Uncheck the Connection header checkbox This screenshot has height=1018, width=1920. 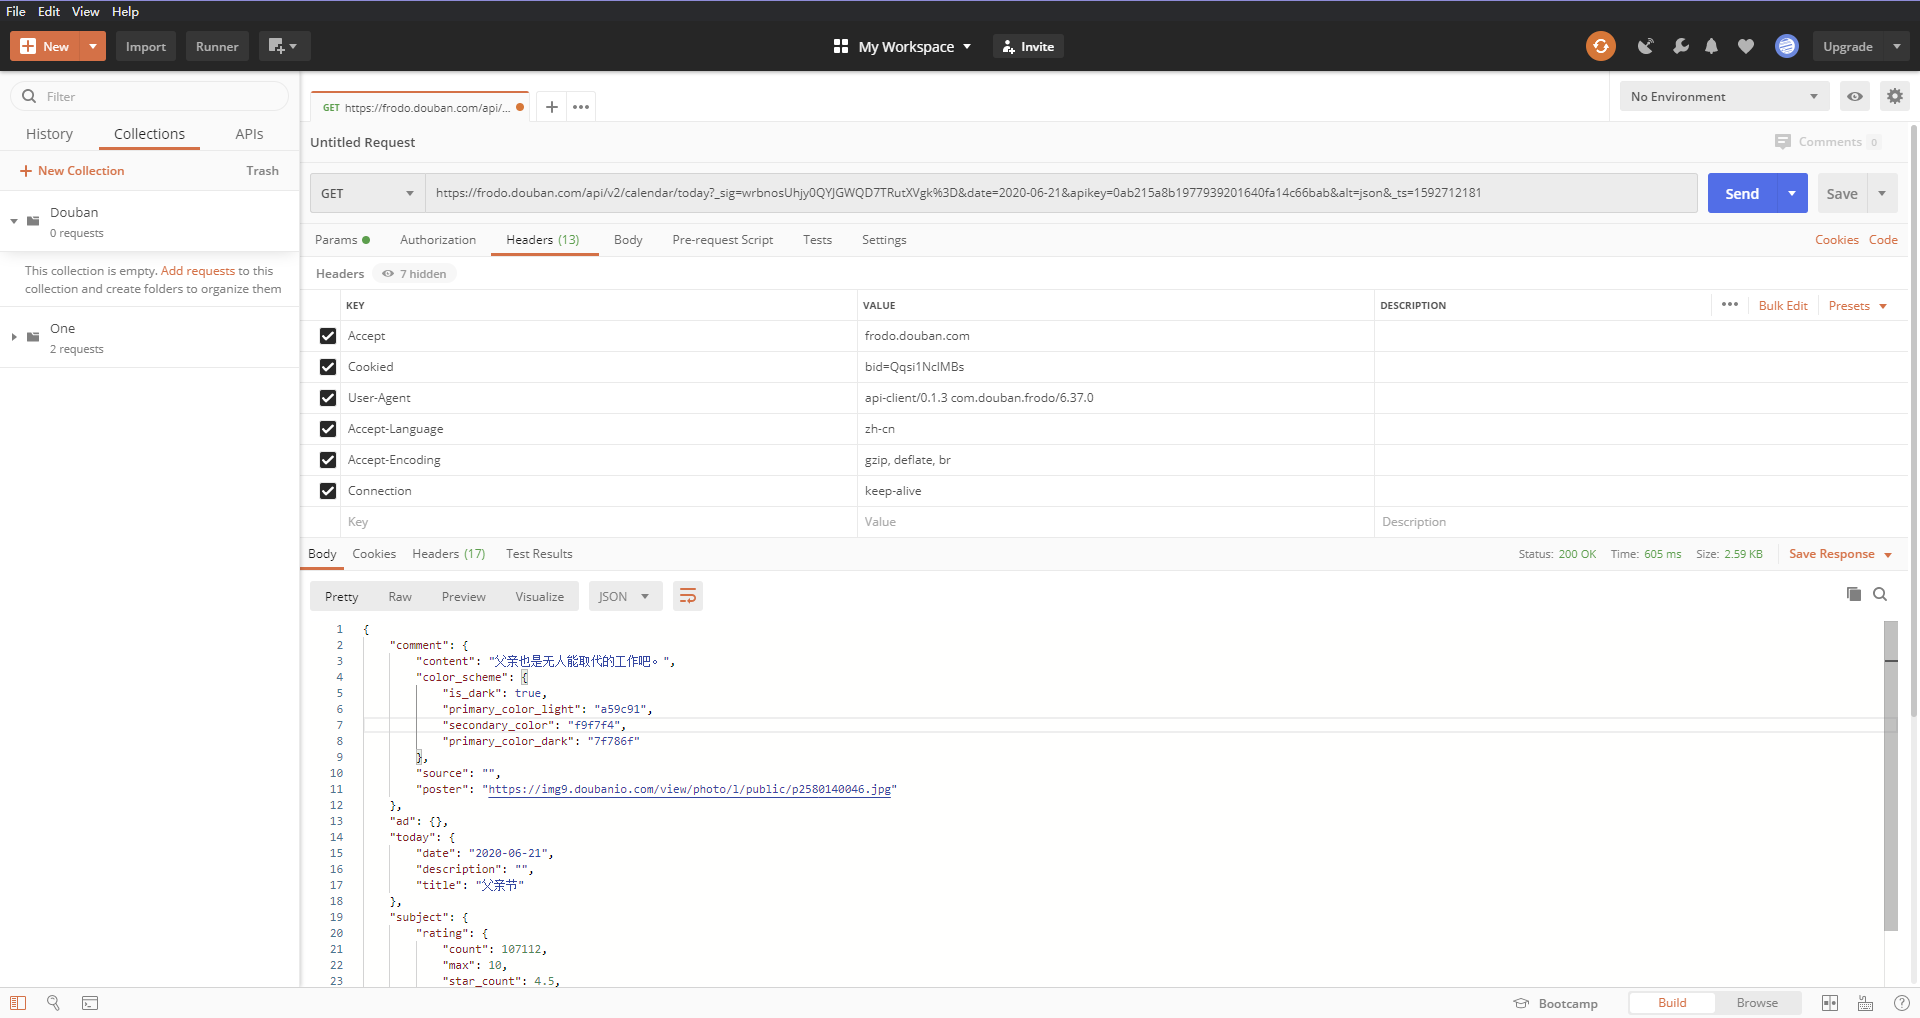click(328, 491)
